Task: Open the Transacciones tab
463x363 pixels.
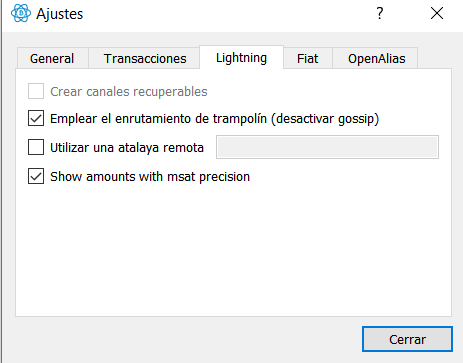Action: pyautogui.click(x=145, y=59)
